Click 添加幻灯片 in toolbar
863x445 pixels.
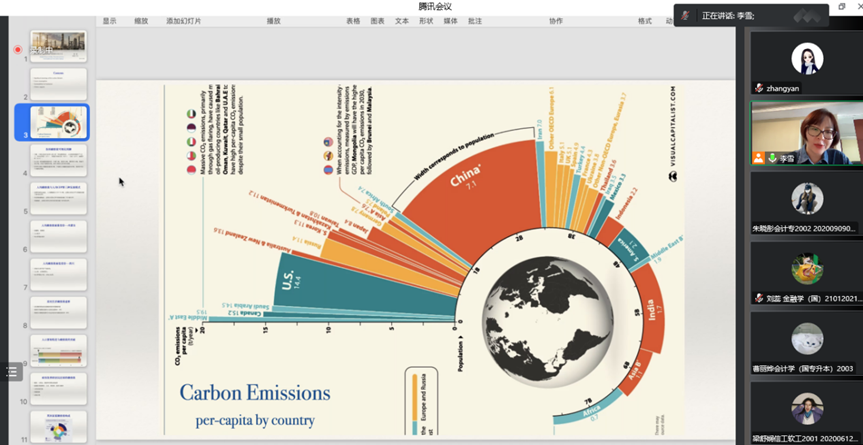point(183,21)
